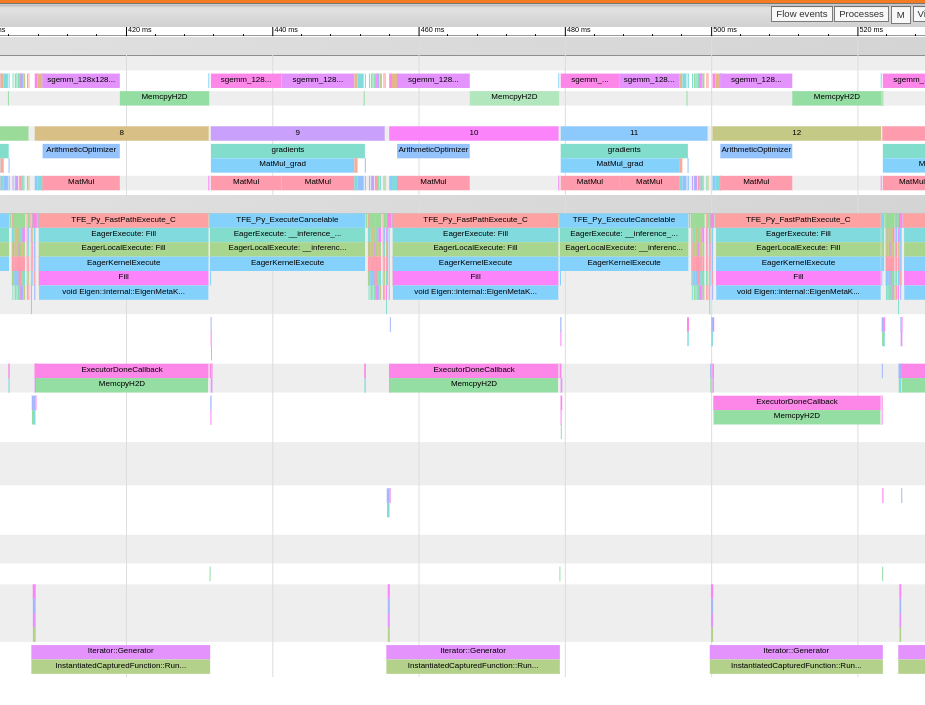Select the sgemm_128x128... kernel slice

[81, 80]
